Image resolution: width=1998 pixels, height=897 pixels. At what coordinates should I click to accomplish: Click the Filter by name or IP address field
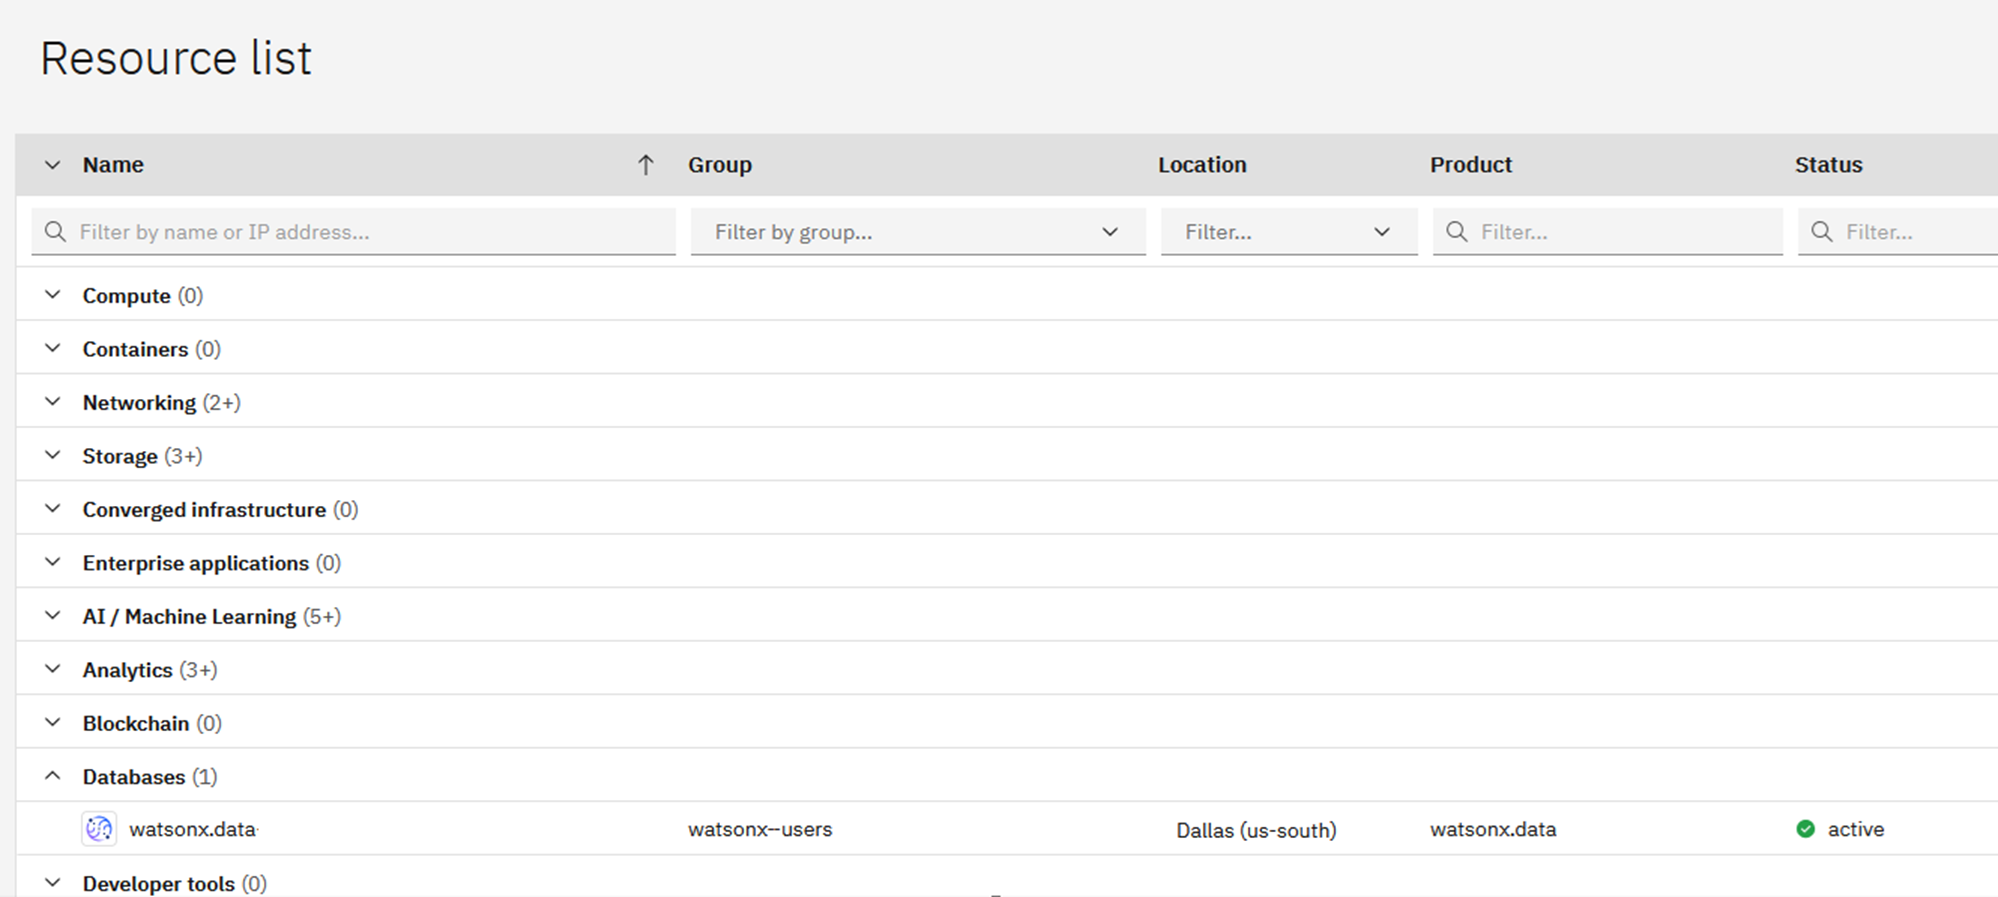pos(370,232)
